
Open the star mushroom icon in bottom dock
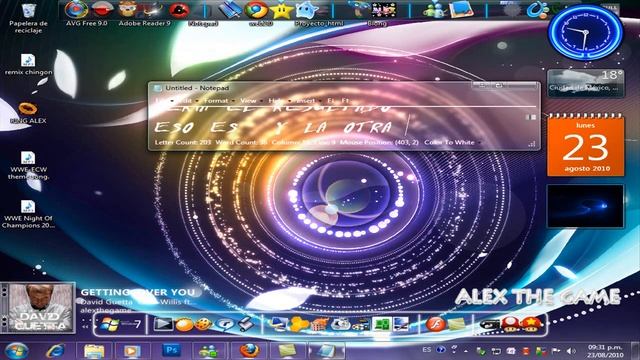[531, 324]
